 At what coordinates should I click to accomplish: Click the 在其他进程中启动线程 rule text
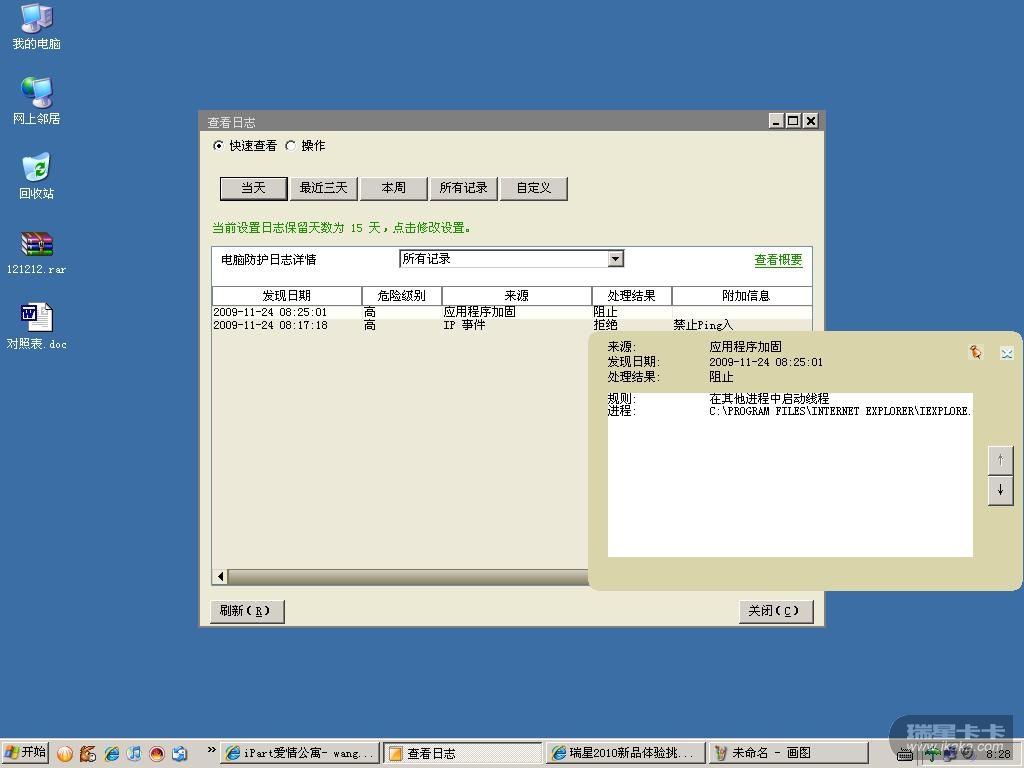pos(769,398)
